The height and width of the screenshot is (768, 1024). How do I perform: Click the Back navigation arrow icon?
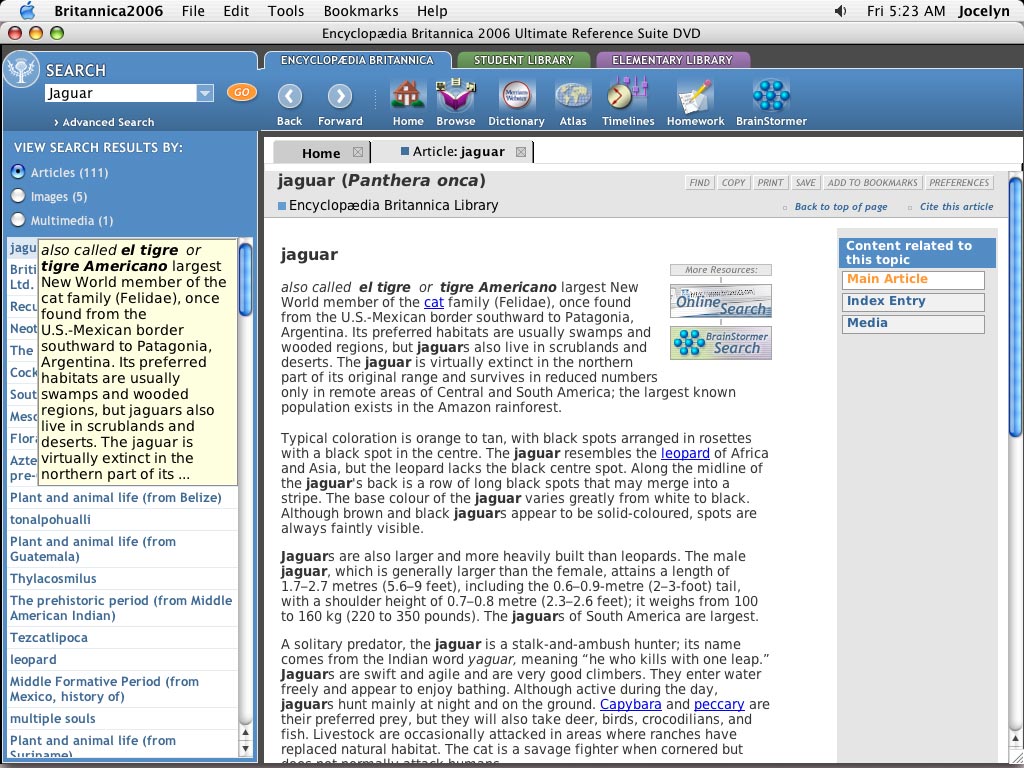(x=289, y=96)
